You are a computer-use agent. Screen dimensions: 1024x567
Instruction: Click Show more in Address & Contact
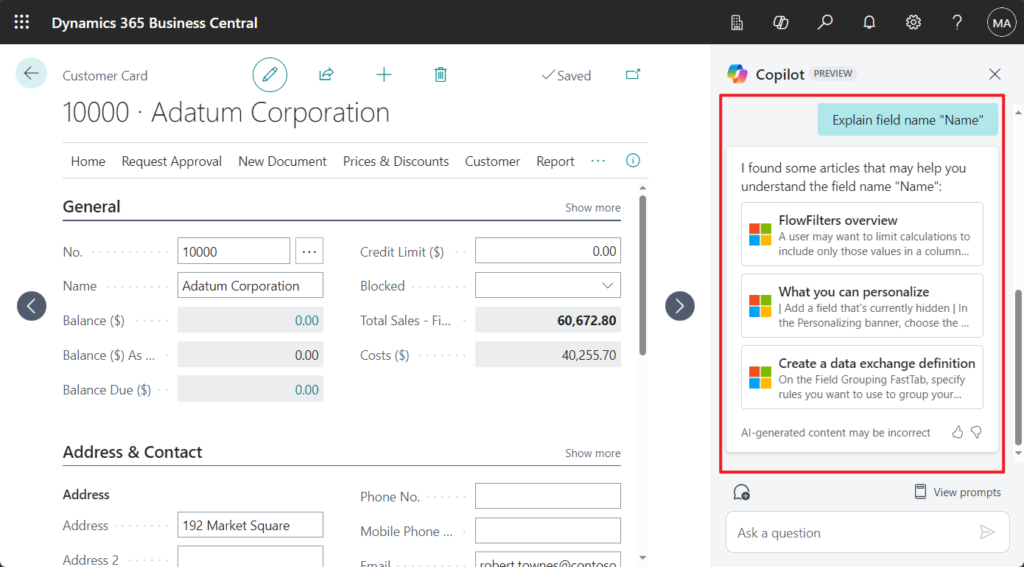593,453
